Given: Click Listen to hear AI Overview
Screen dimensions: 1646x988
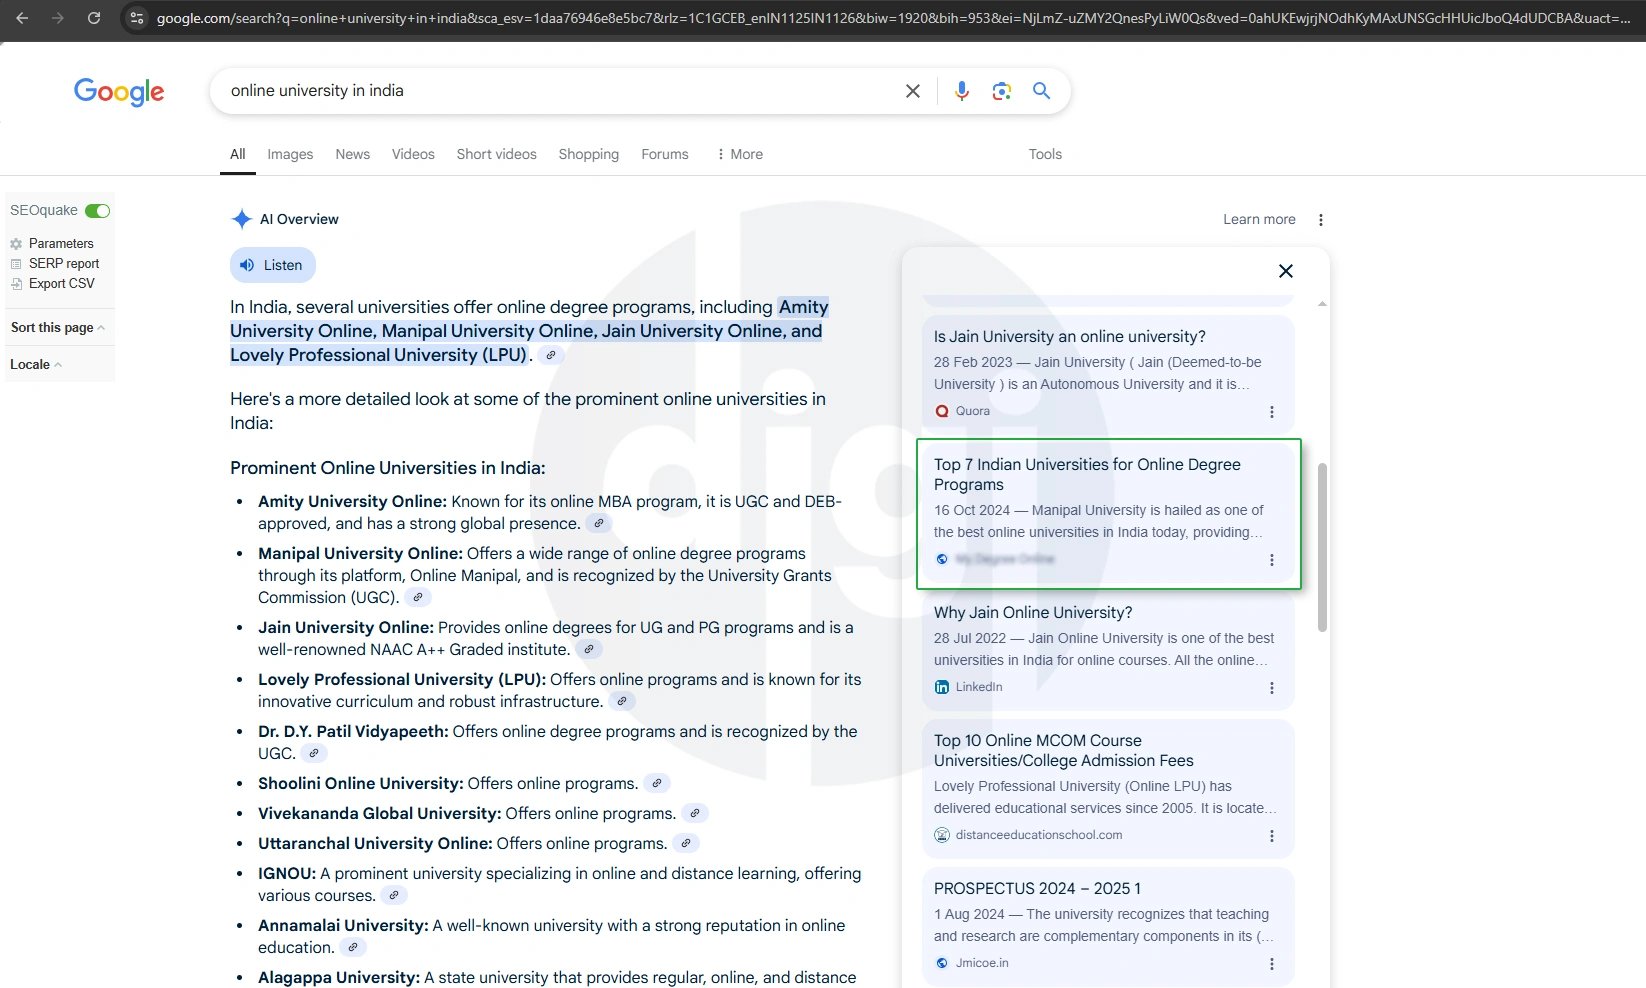Looking at the screenshot, I should point(273,265).
